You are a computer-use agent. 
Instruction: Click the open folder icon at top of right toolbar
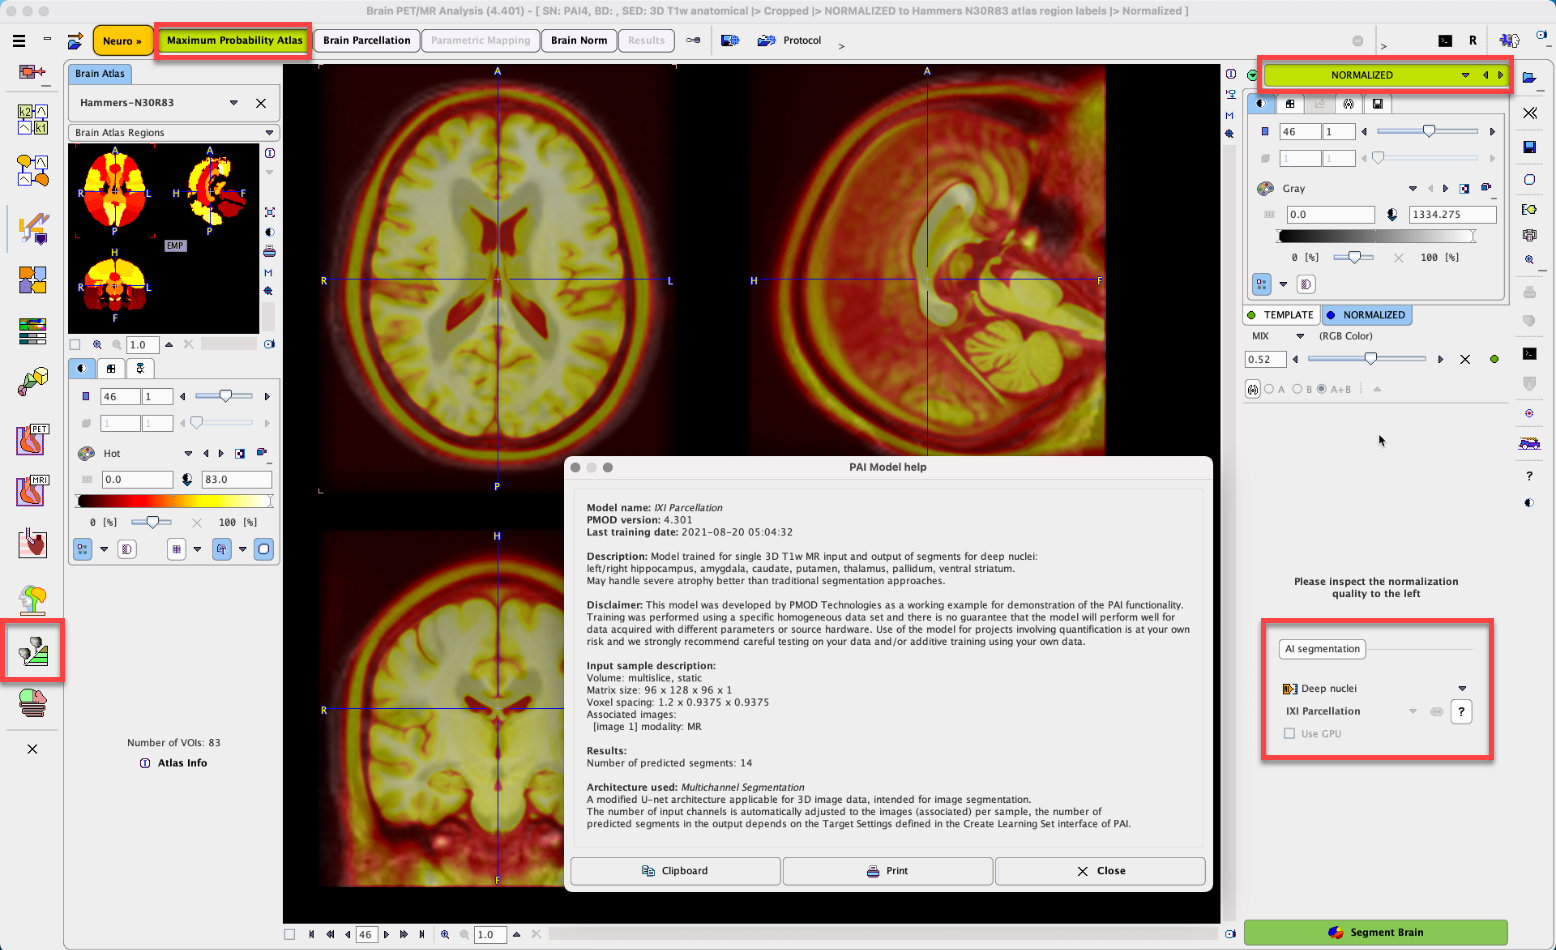pos(1529,77)
